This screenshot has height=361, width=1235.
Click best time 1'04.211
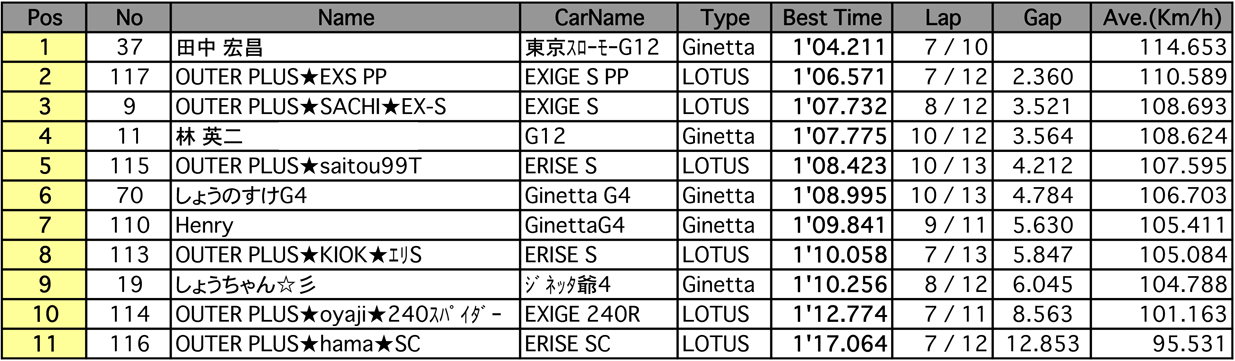pyautogui.click(x=838, y=48)
